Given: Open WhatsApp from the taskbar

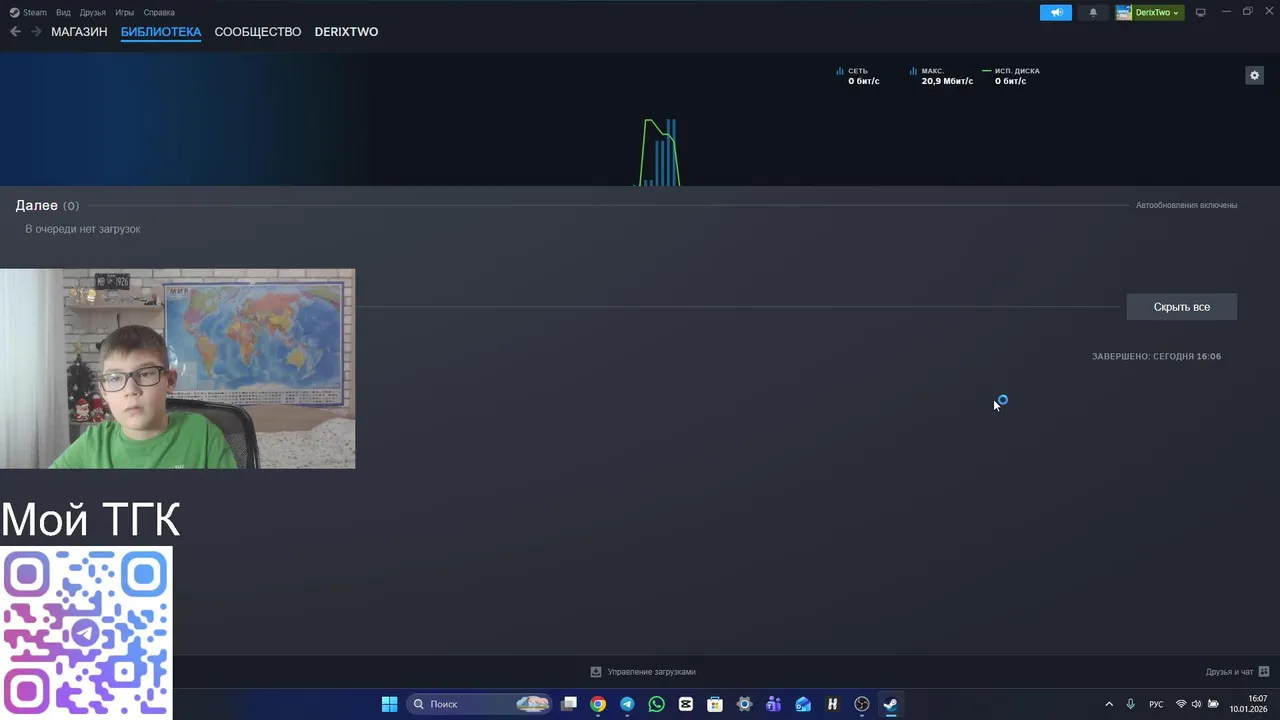Looking at the screenshot, I should [656, 704].
